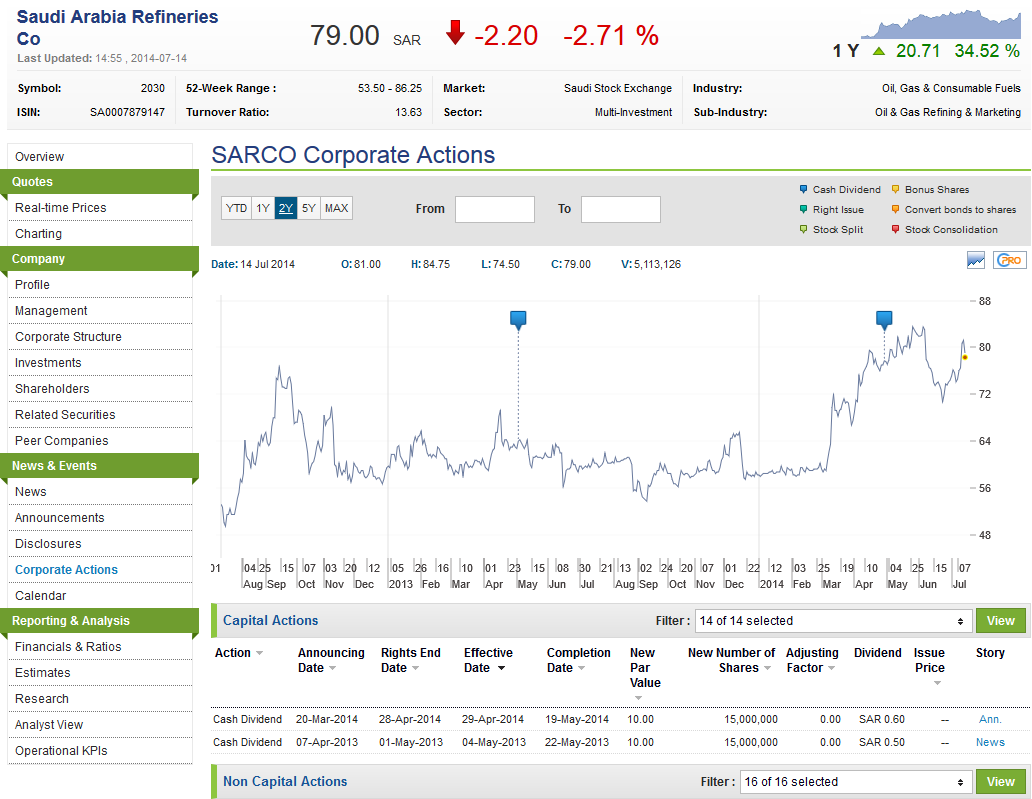
Task: Click the May 2013 cash dividend marker
Action: 518,319
